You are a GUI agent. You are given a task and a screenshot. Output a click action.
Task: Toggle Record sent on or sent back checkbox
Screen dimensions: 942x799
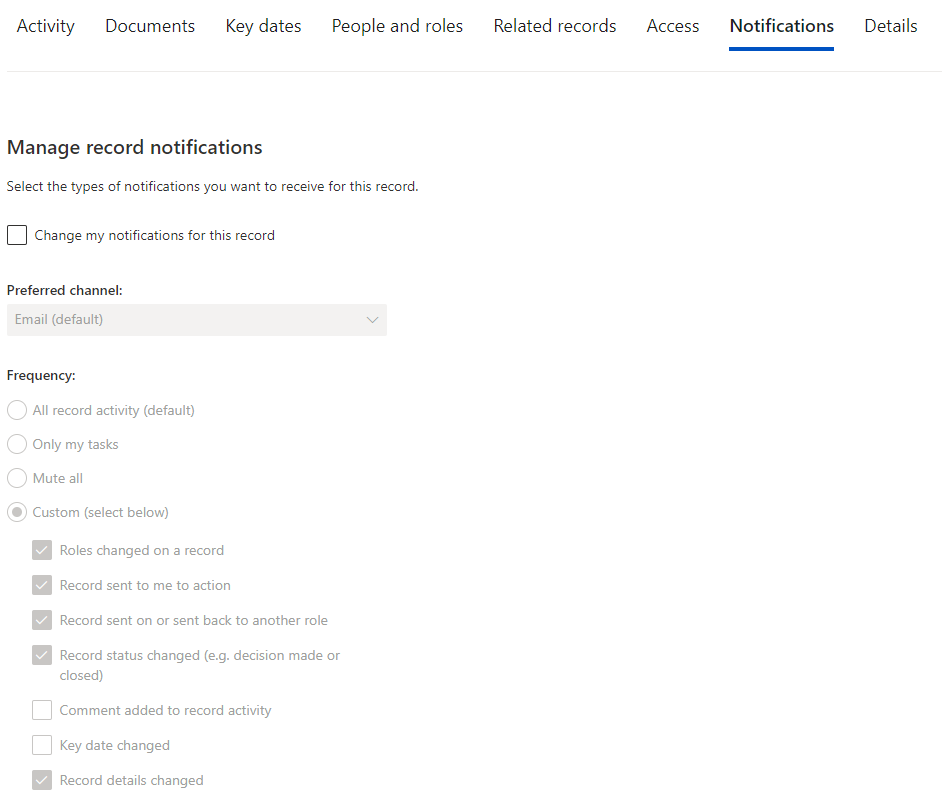[x=42, y=621]
